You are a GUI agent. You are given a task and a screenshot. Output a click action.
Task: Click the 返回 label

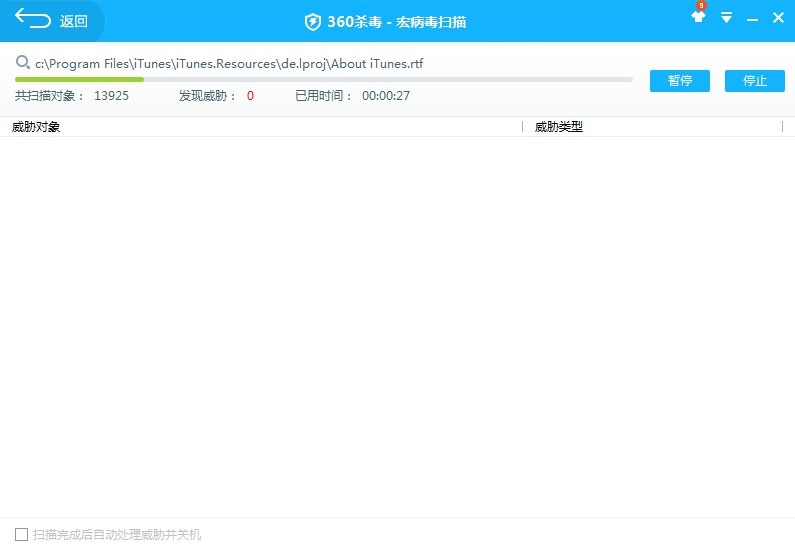74,21
